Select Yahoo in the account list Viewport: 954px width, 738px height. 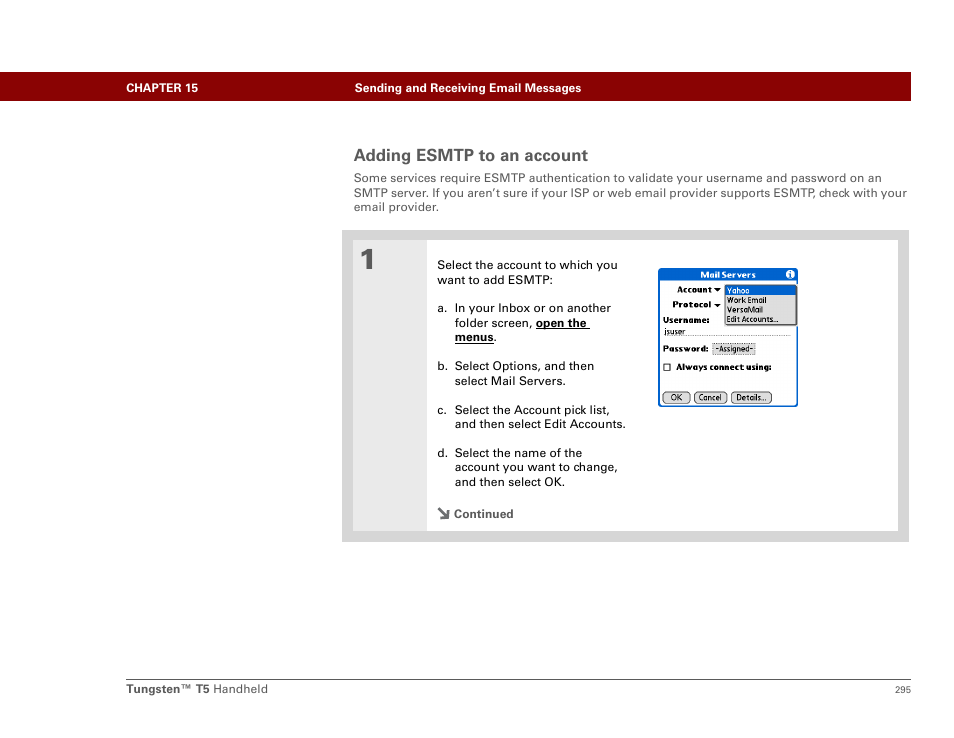760,290
